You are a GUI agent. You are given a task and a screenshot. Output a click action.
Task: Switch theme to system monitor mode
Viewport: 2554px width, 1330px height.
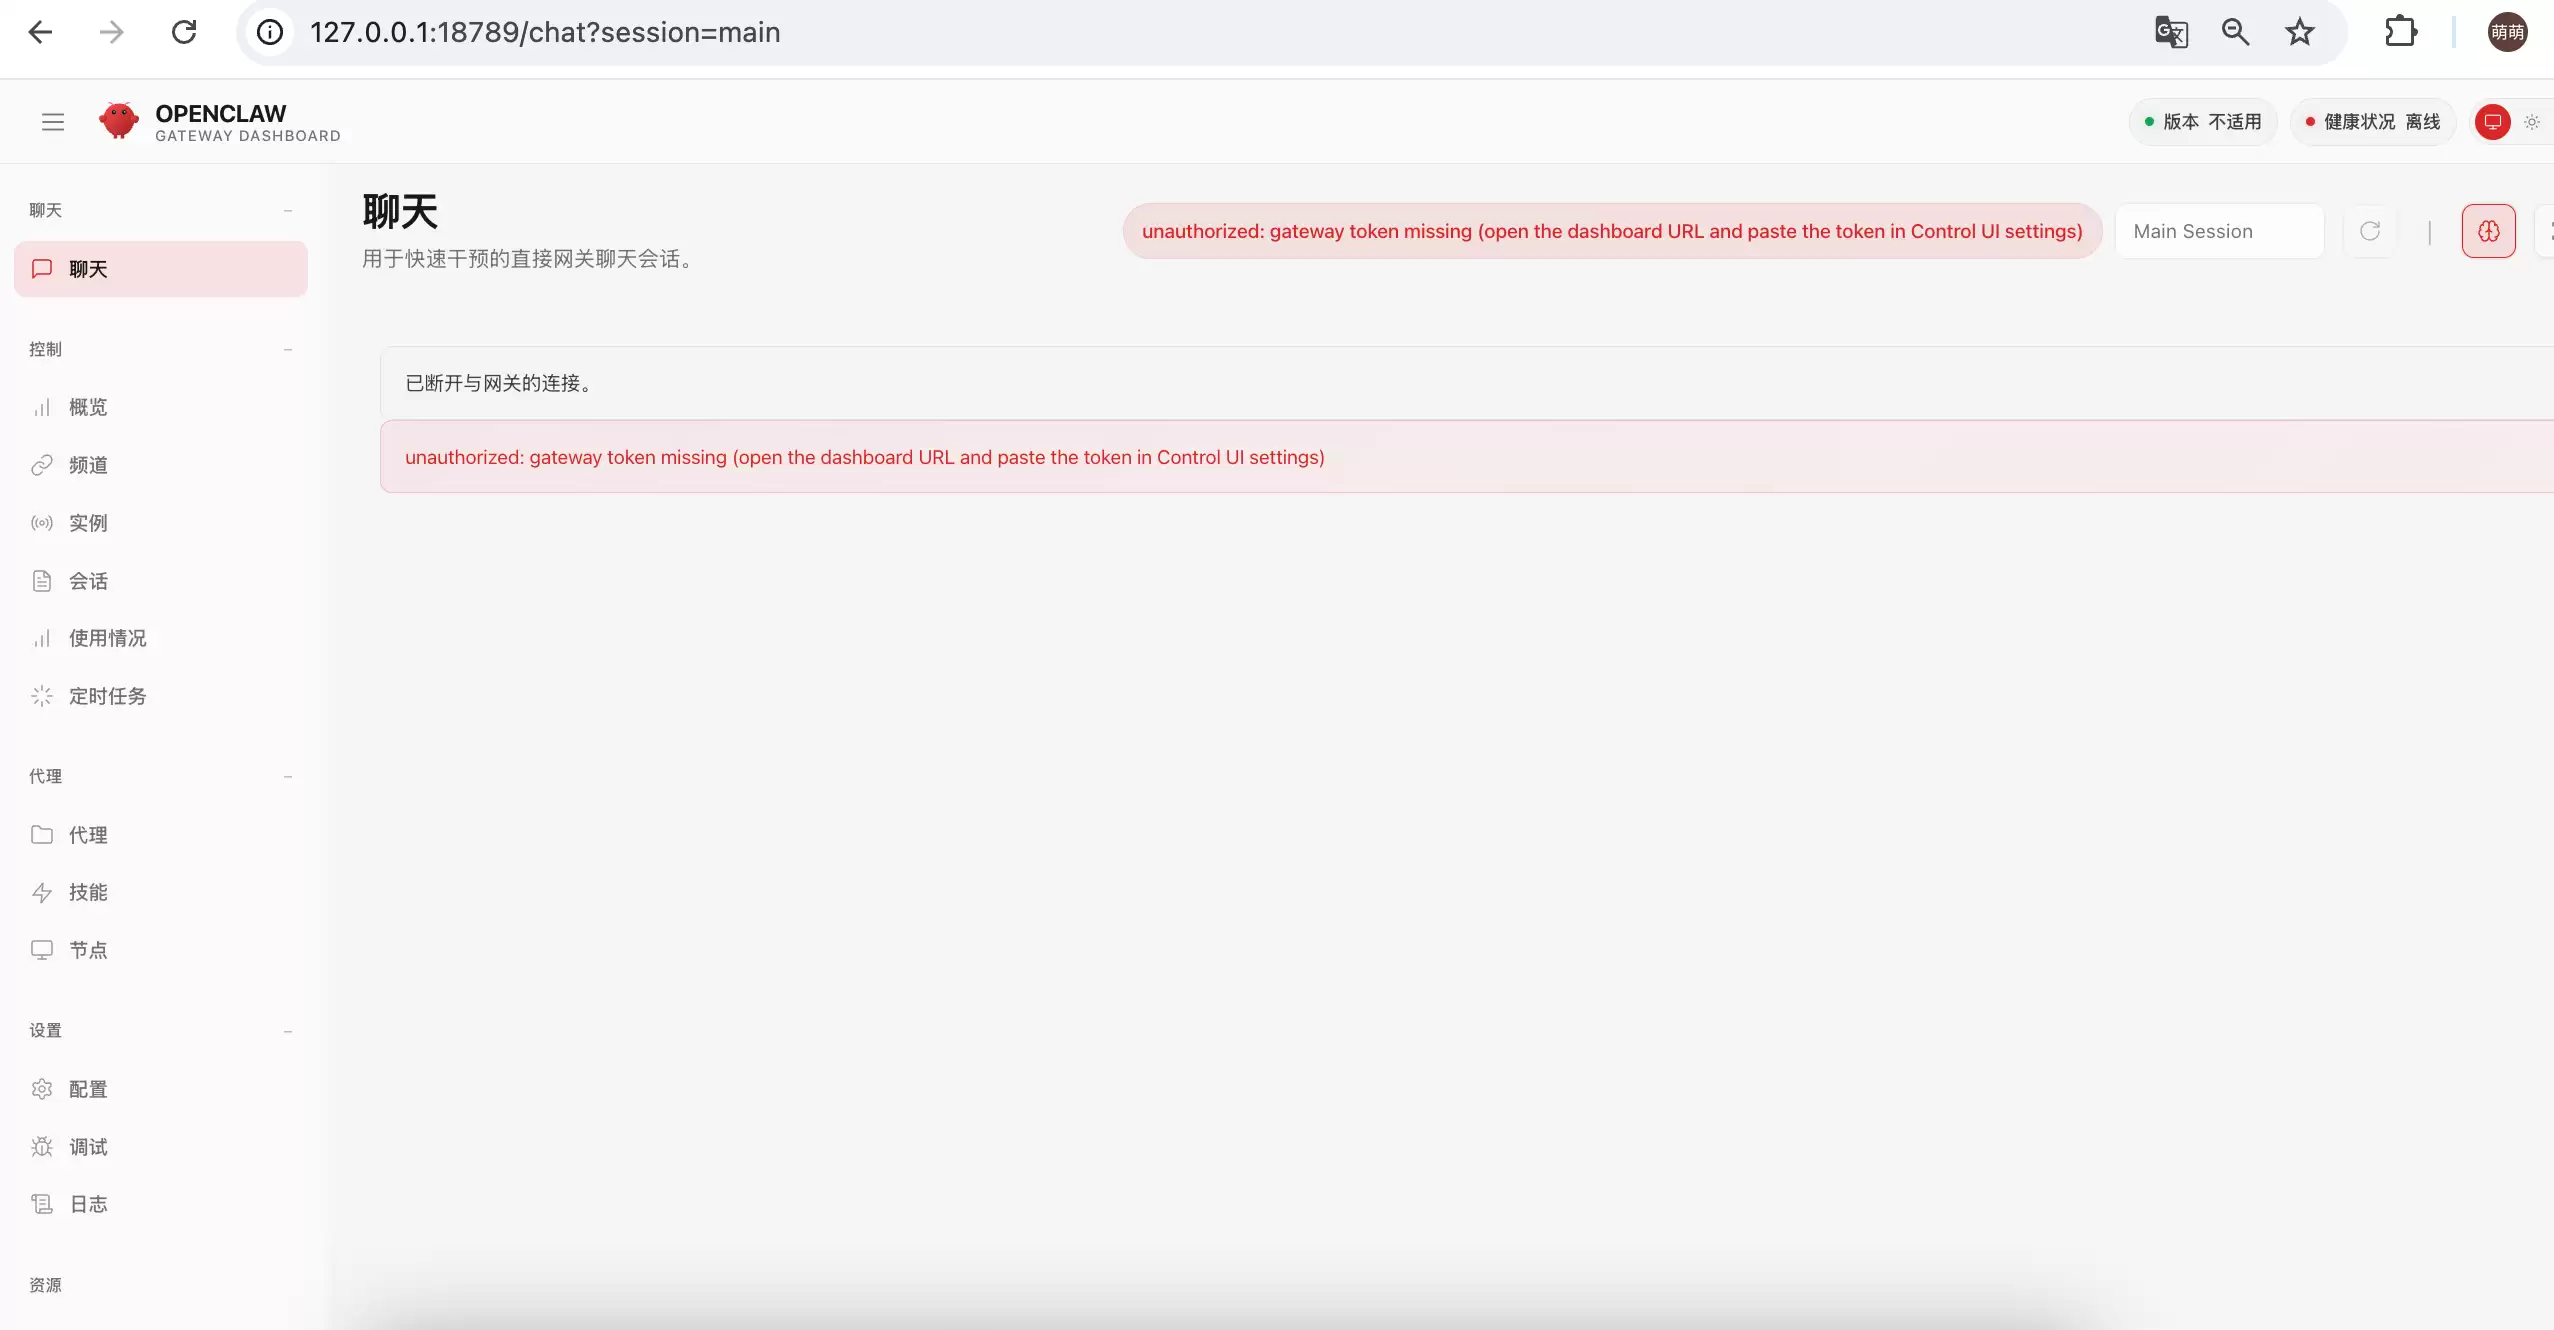pos(2493,122)
